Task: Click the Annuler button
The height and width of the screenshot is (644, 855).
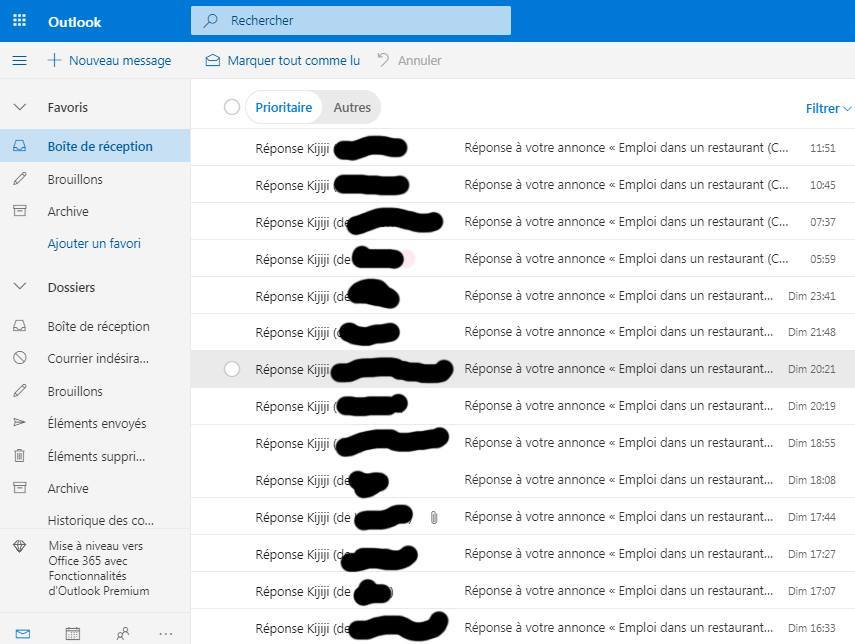Action: tap(409, 60)
